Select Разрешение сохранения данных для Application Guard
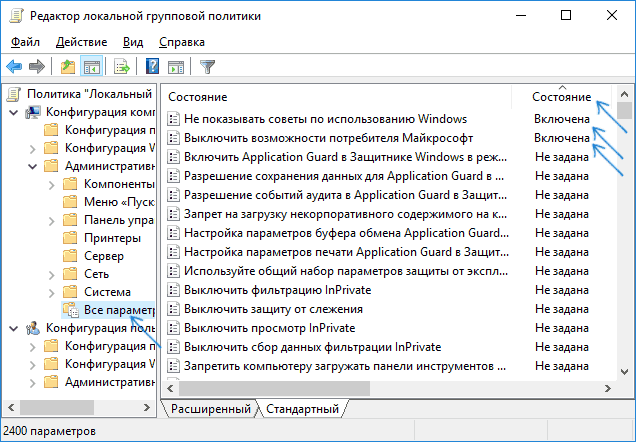 pyautogui.click(x=344, y=176)
